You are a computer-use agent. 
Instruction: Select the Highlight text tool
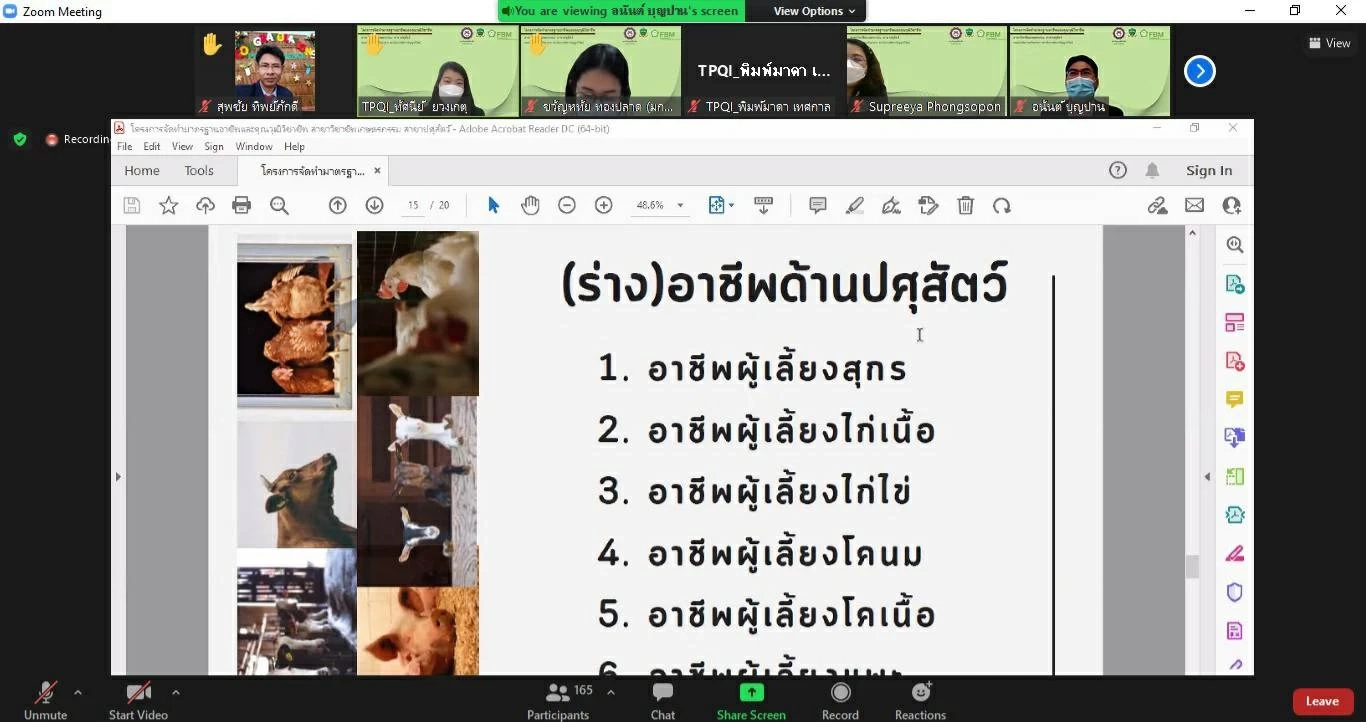[x=854, y=205]
